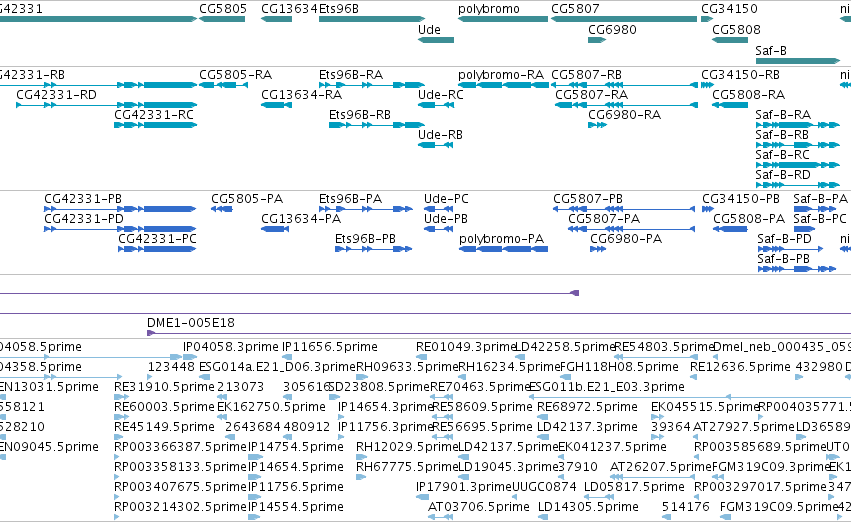851x522 pixels.
Task: Click EST UUGC0874 label
Action: coord(544,487)
